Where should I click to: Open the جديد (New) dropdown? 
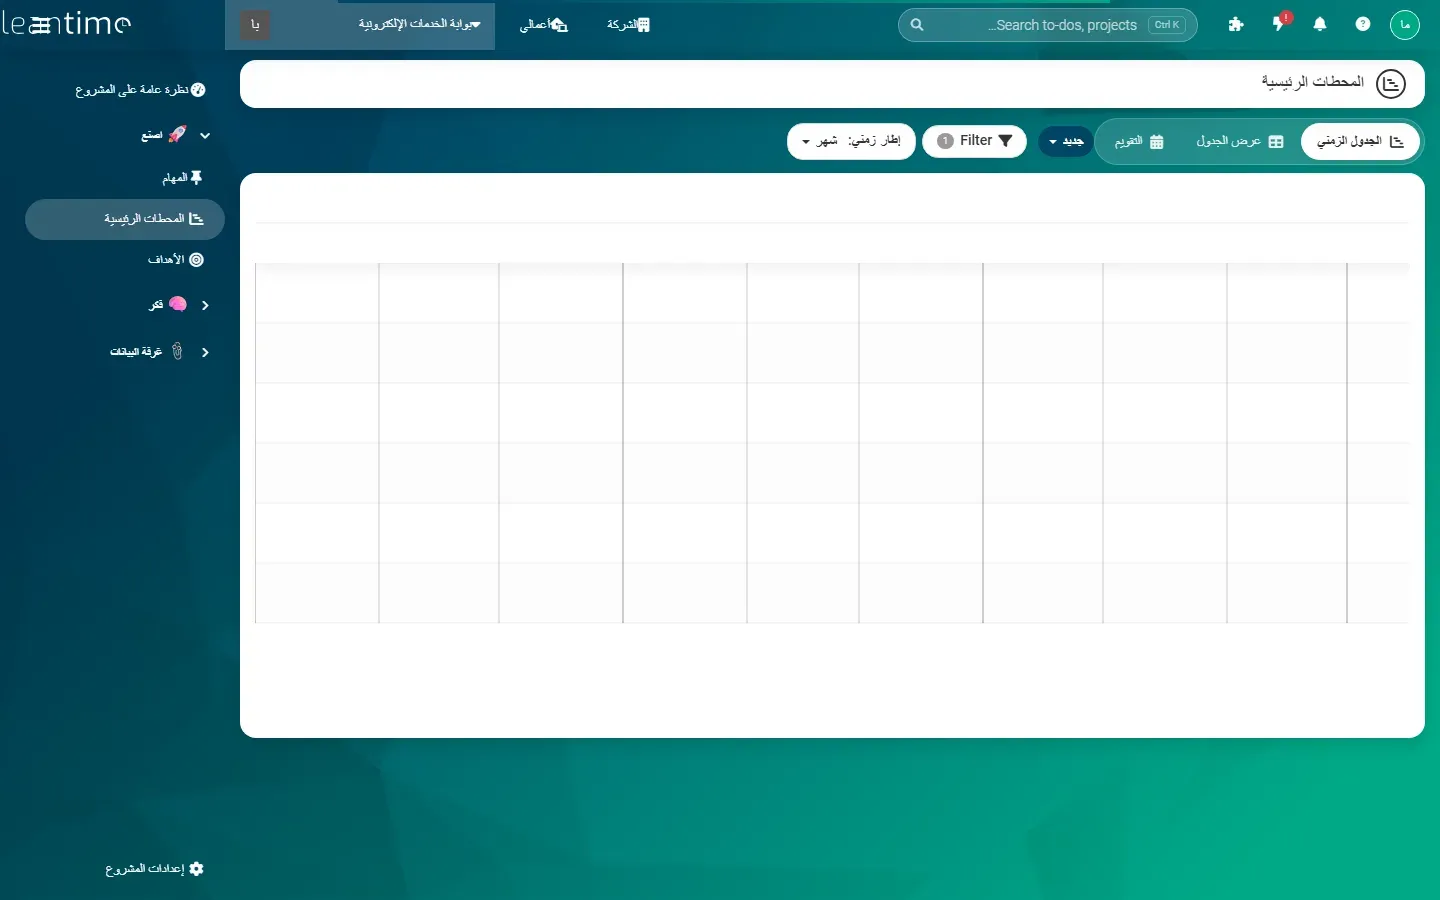pos(1066,141)
